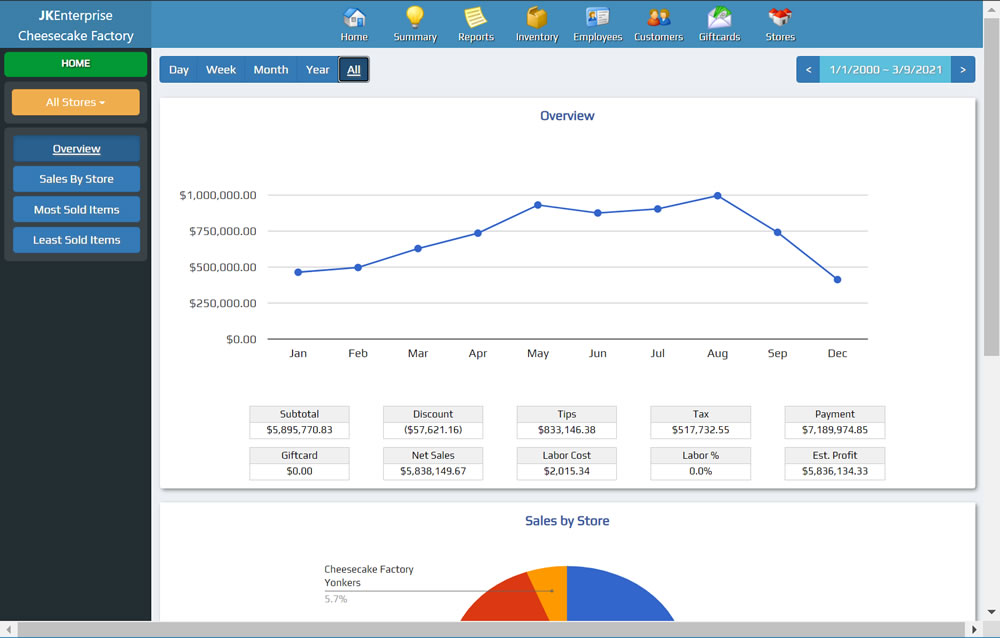
Task: Click the vertical scrollbar down arrow
Action: [x=991, y=612]
